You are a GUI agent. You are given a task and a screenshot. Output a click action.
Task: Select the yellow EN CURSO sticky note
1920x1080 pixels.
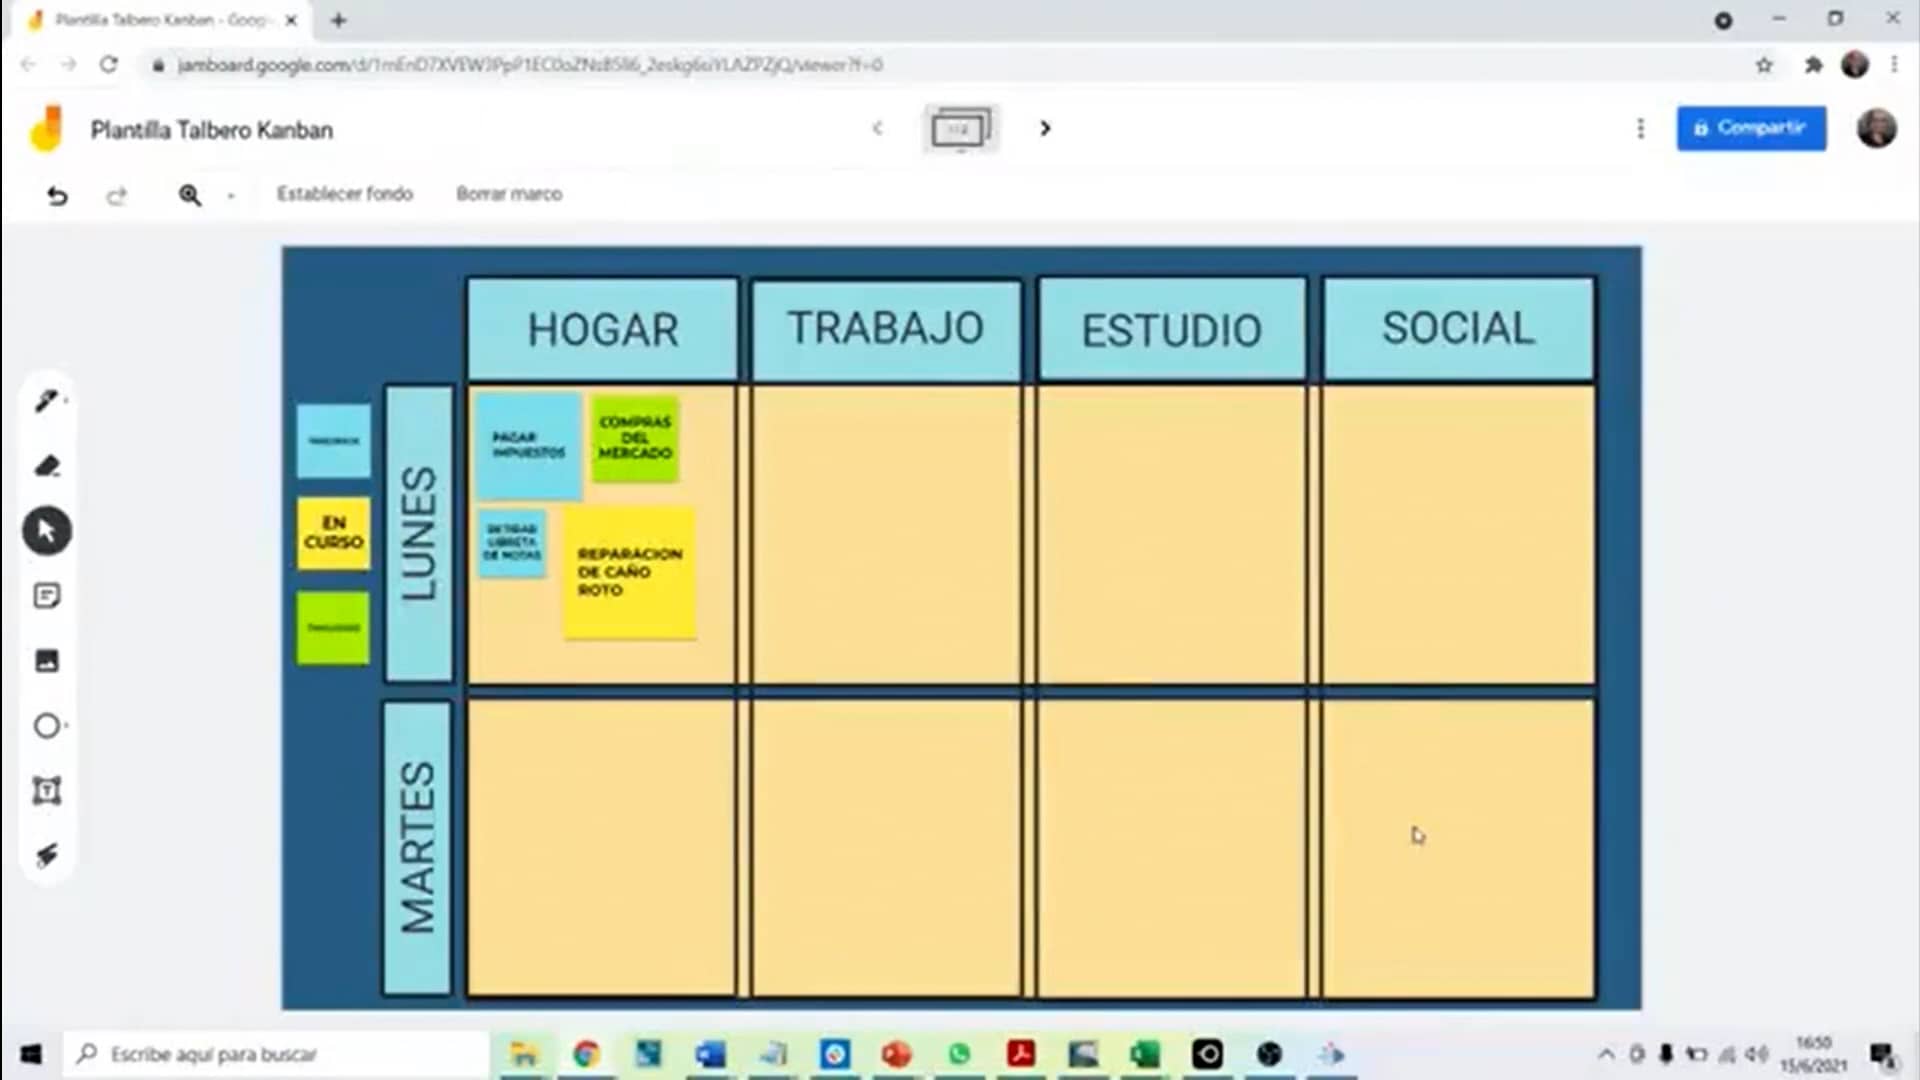click(333, 535)
